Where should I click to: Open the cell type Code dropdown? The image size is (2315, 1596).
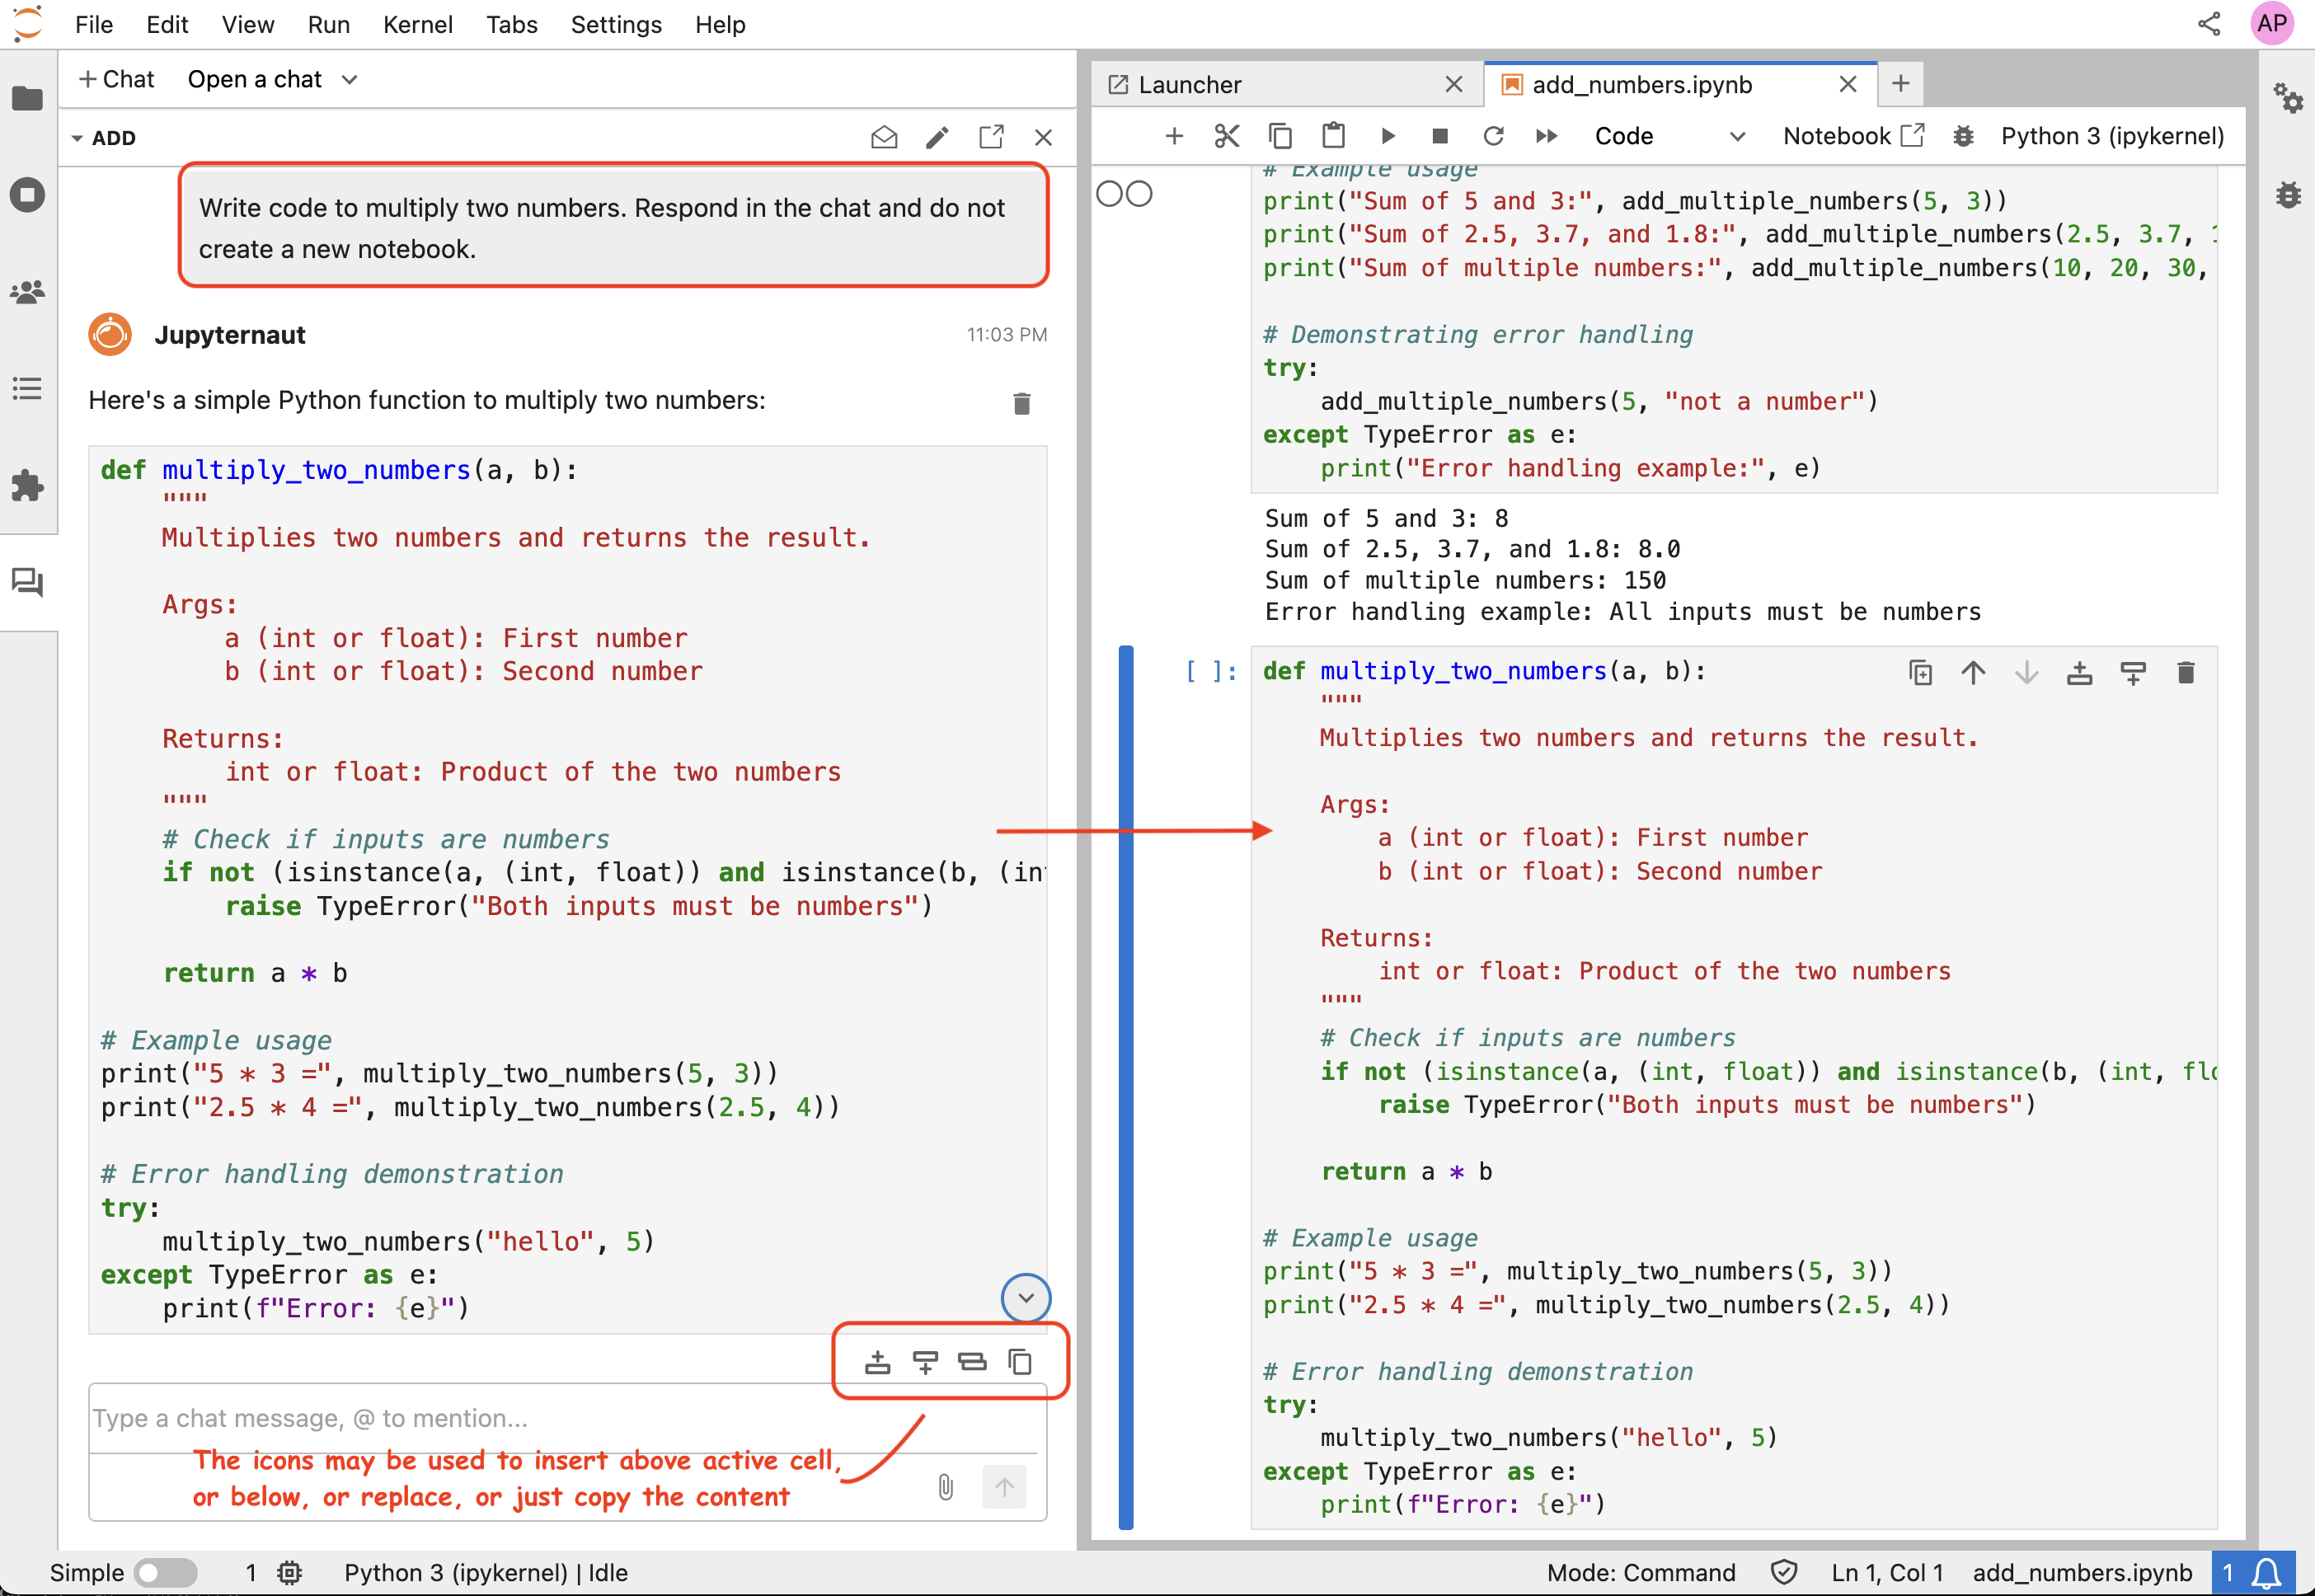point(1669,136)
